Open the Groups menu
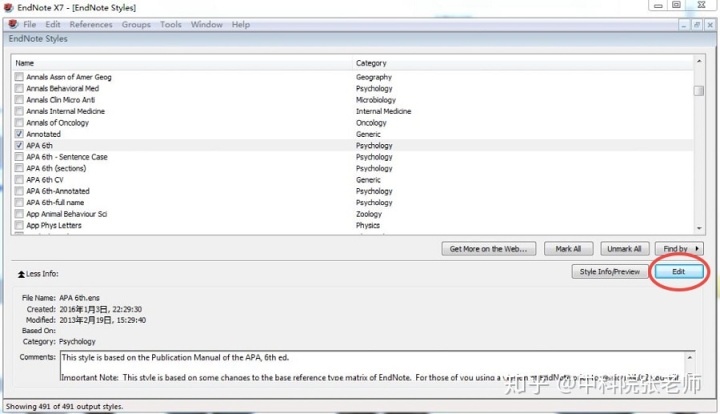720x414 pixels. (x=136, y=24)
